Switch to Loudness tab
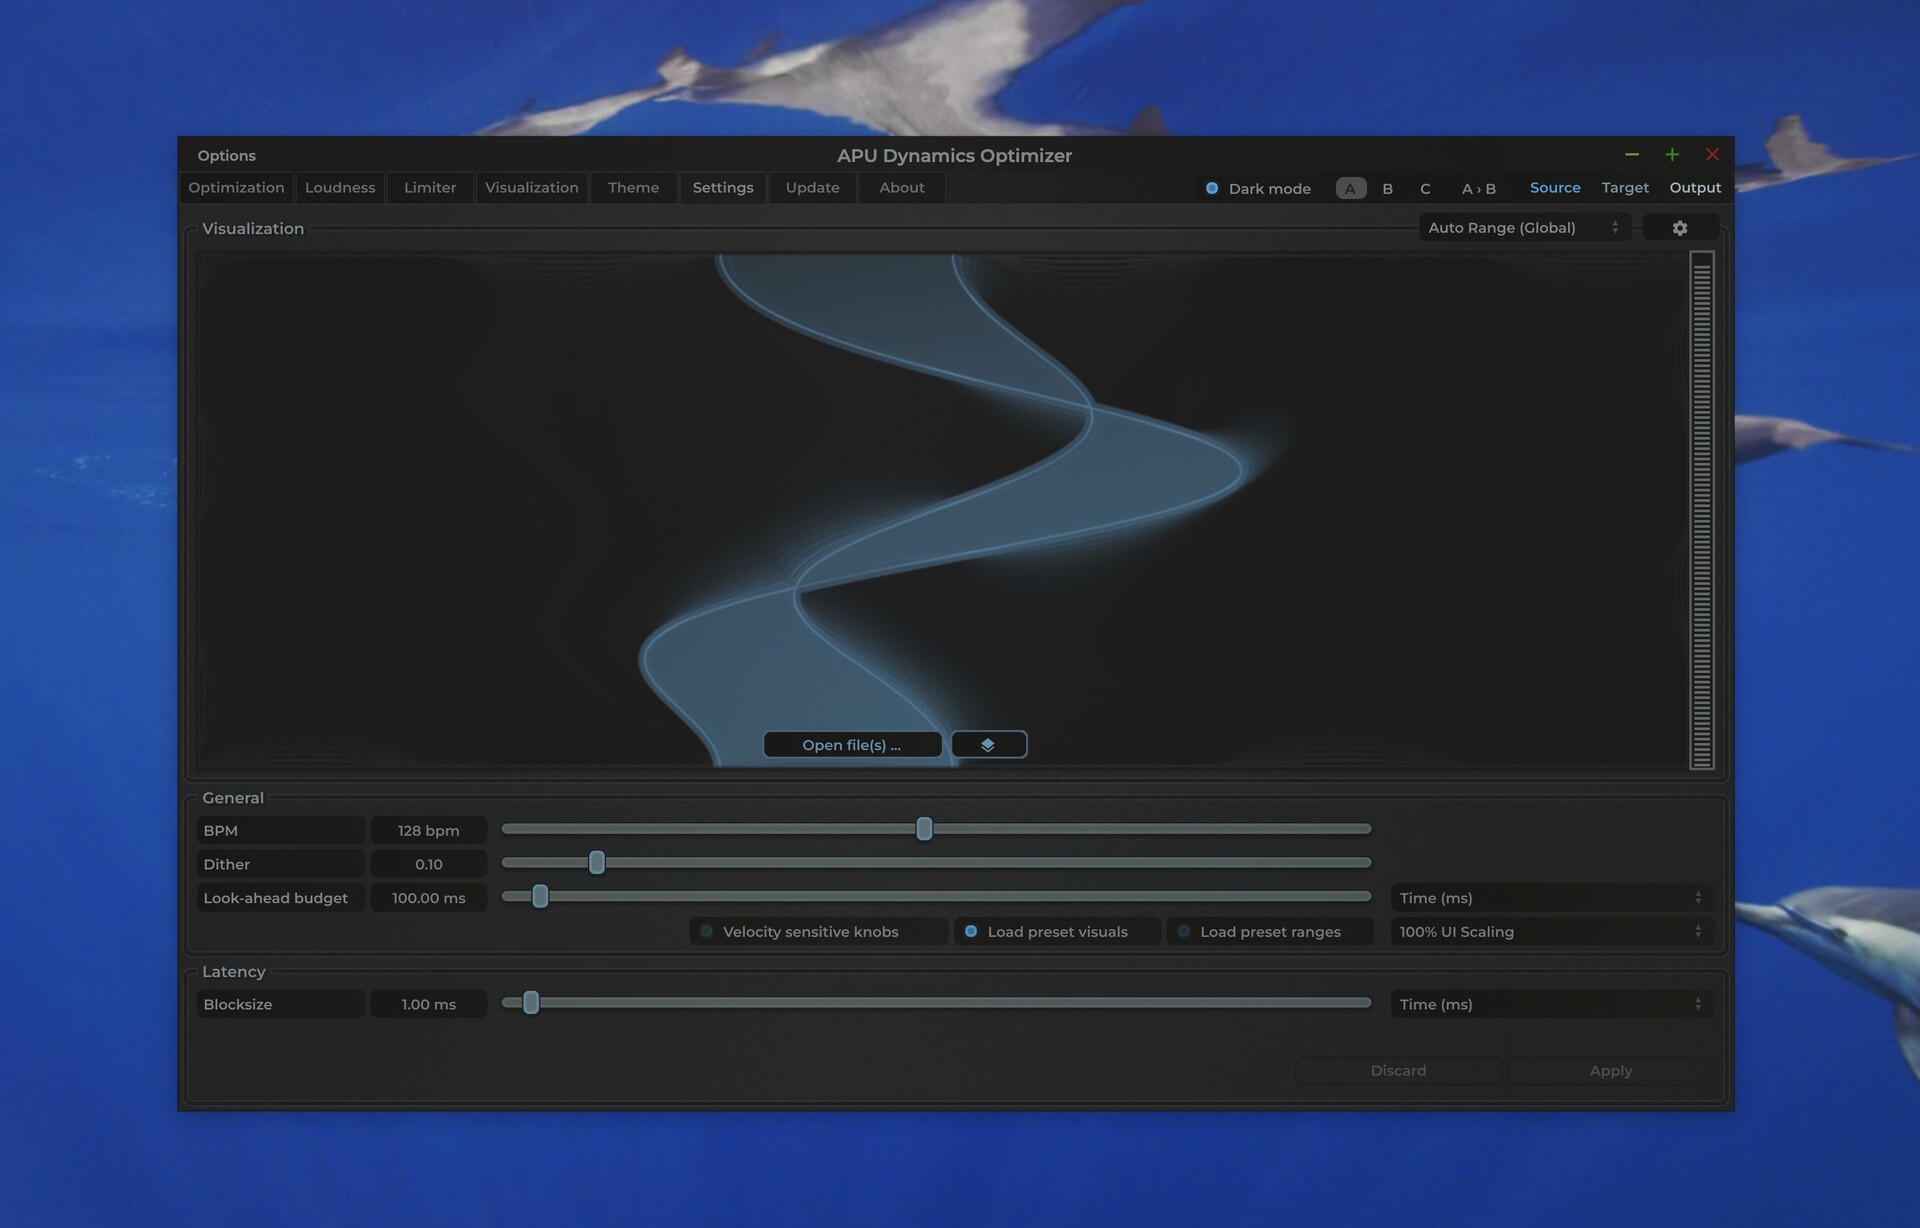1920x1228 pixels. (340, 188)
